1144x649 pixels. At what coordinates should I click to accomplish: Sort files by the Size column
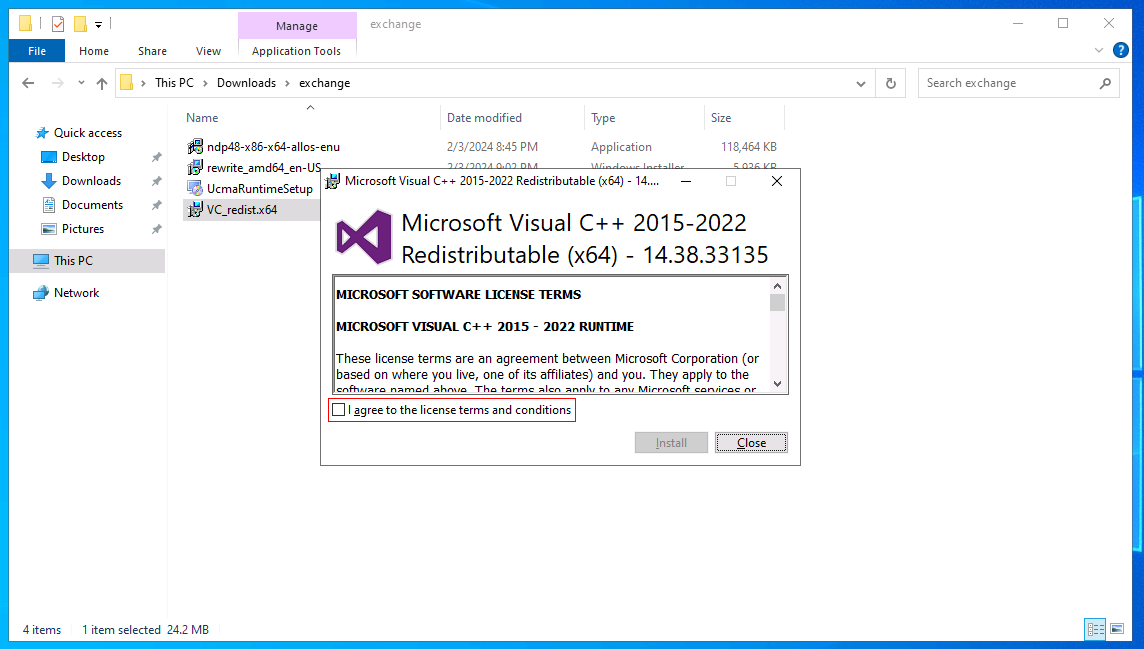[x=721, y=117]
